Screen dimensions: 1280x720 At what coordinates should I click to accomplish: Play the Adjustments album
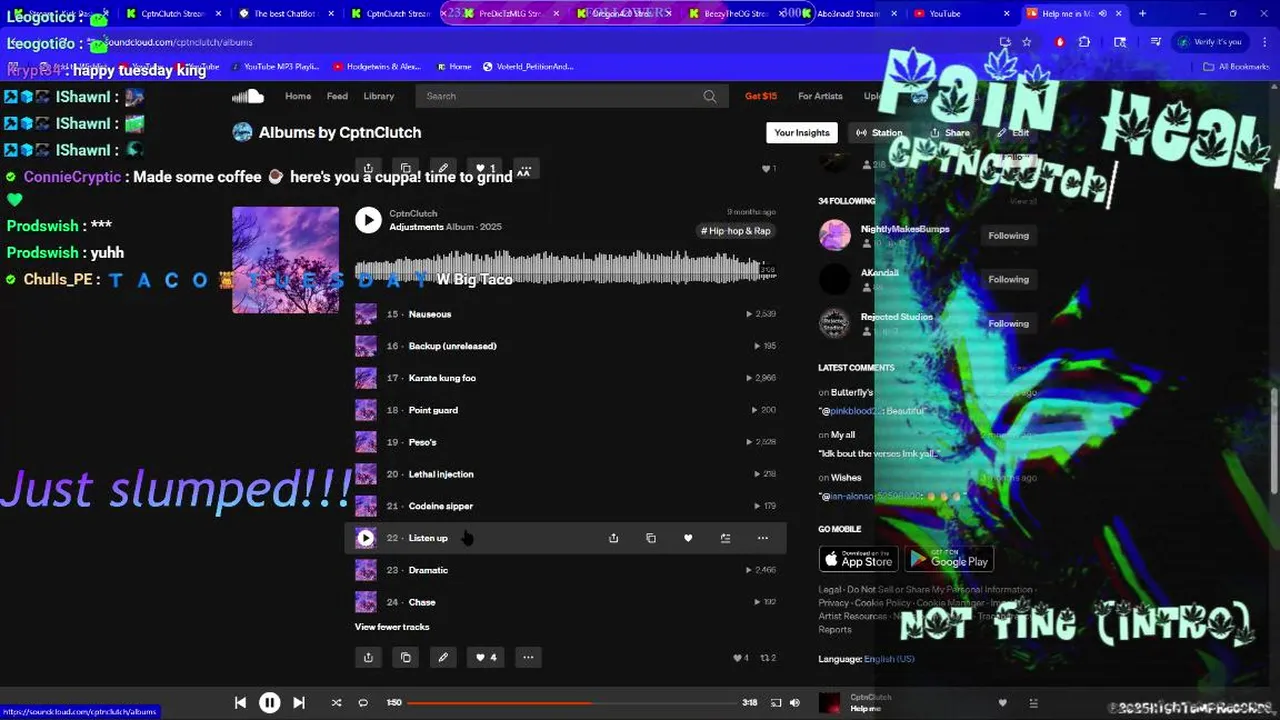coord(368,220)
